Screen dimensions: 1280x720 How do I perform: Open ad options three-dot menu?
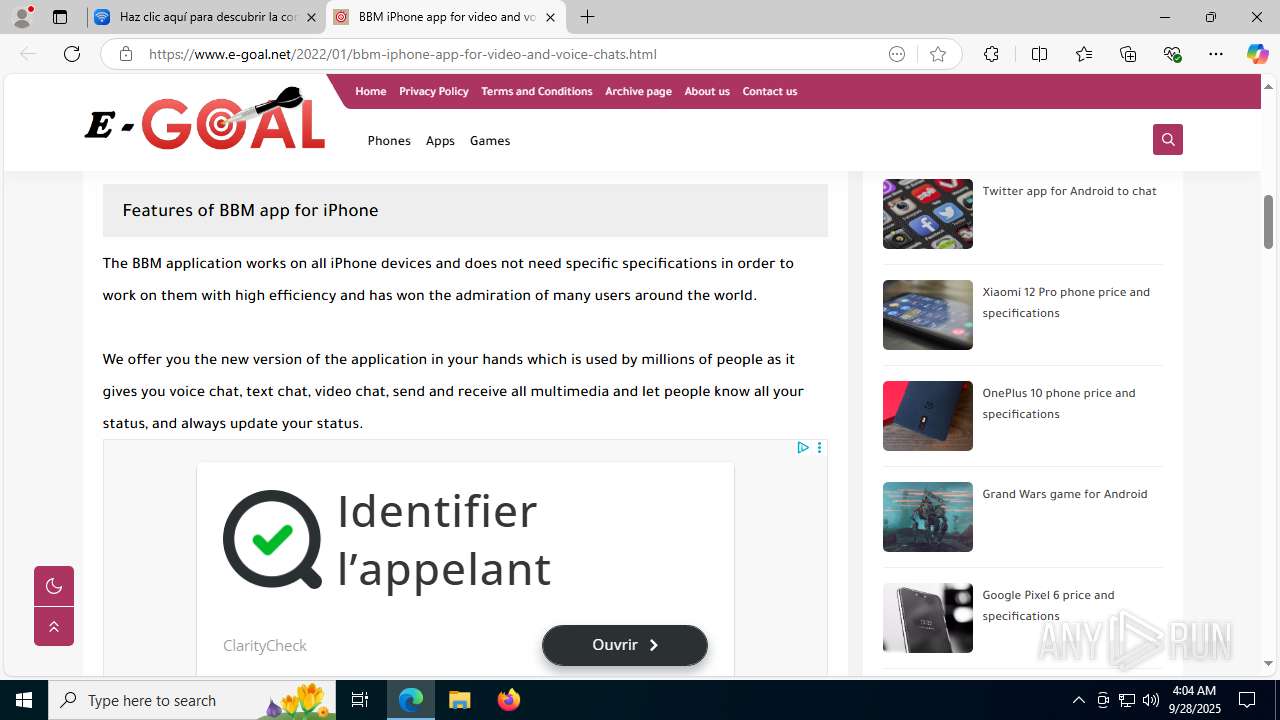tap(819, 448)
